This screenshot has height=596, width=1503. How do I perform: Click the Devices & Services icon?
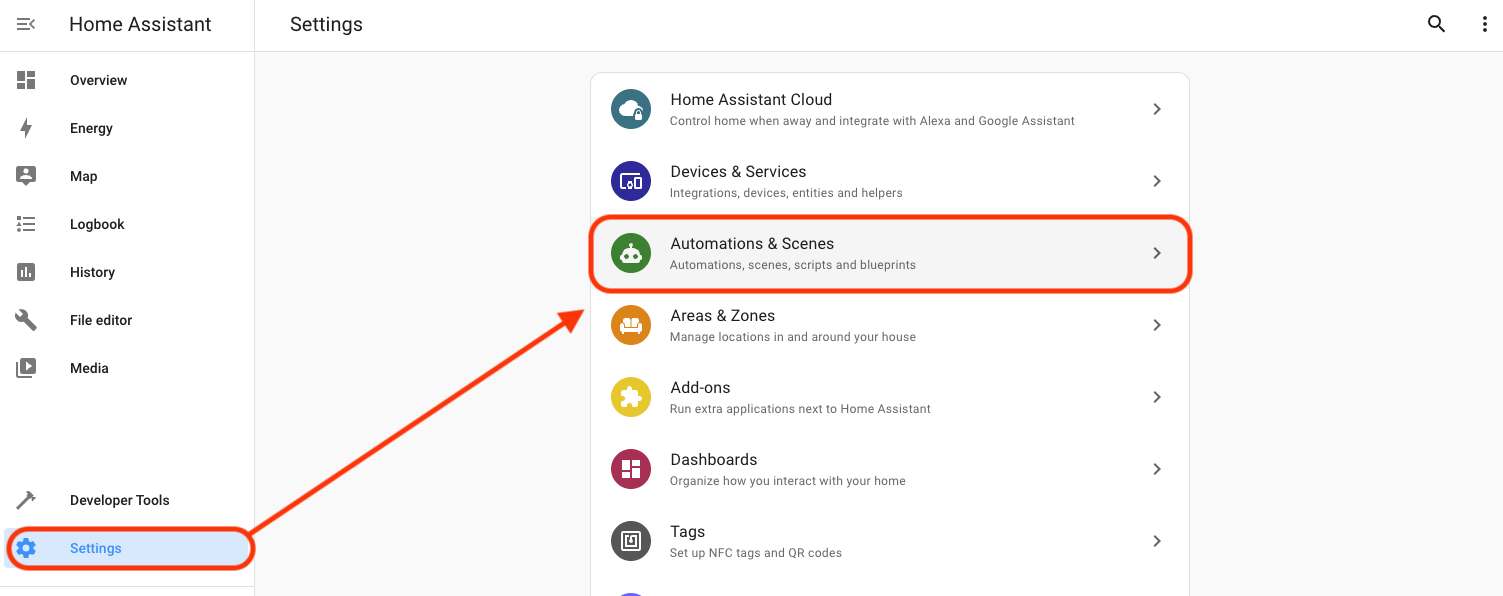point(630,181)
